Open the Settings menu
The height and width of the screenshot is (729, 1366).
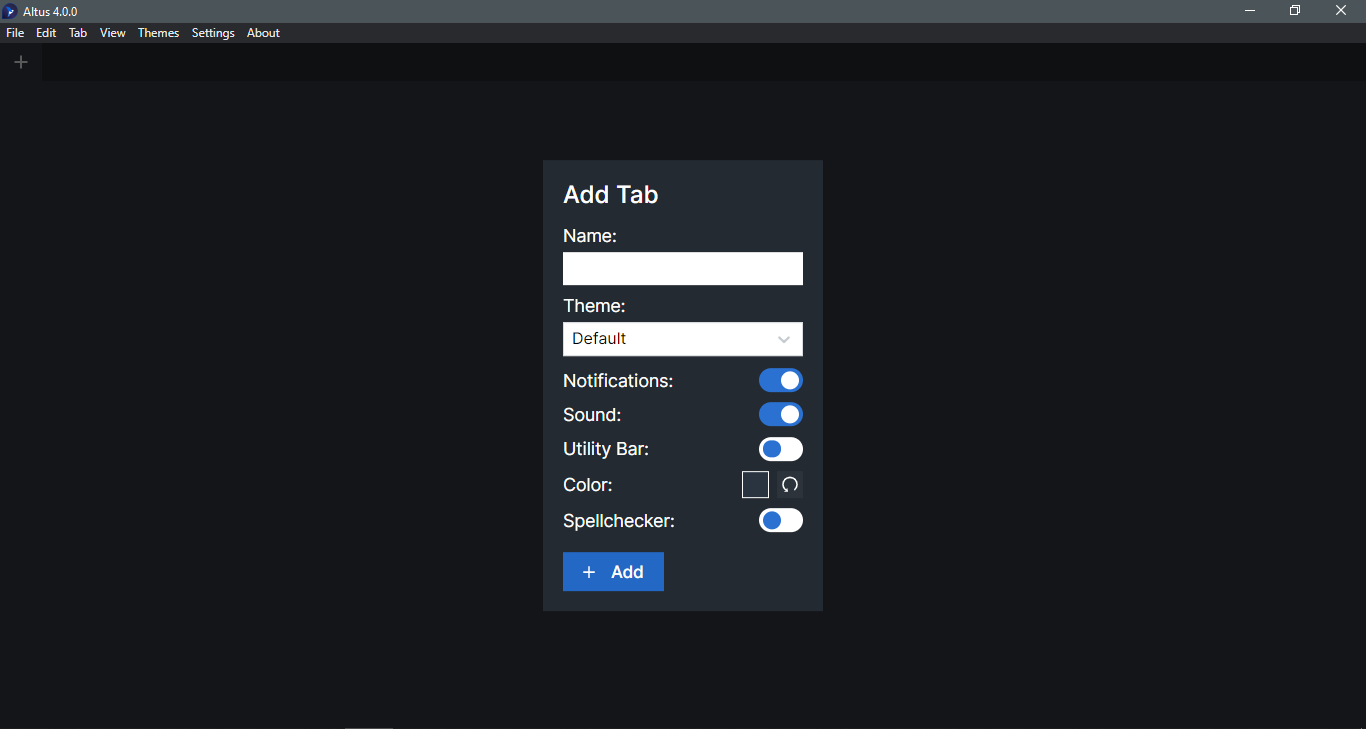(213, 33)
